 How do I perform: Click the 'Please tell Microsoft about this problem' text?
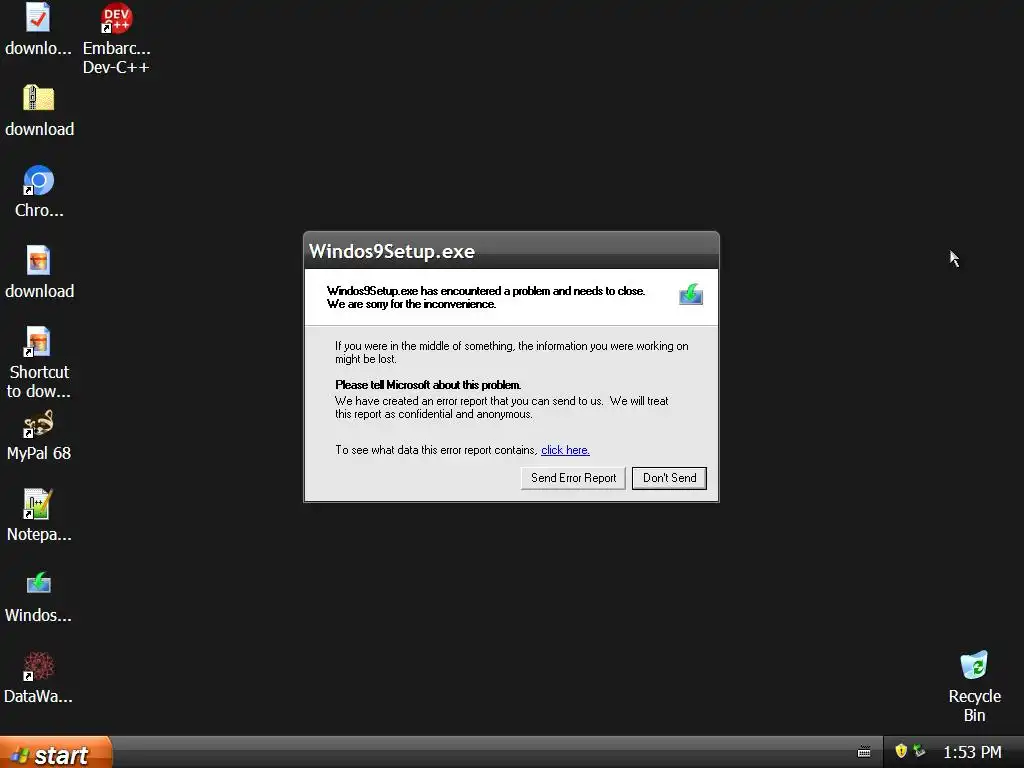click(x=428, y=385)
